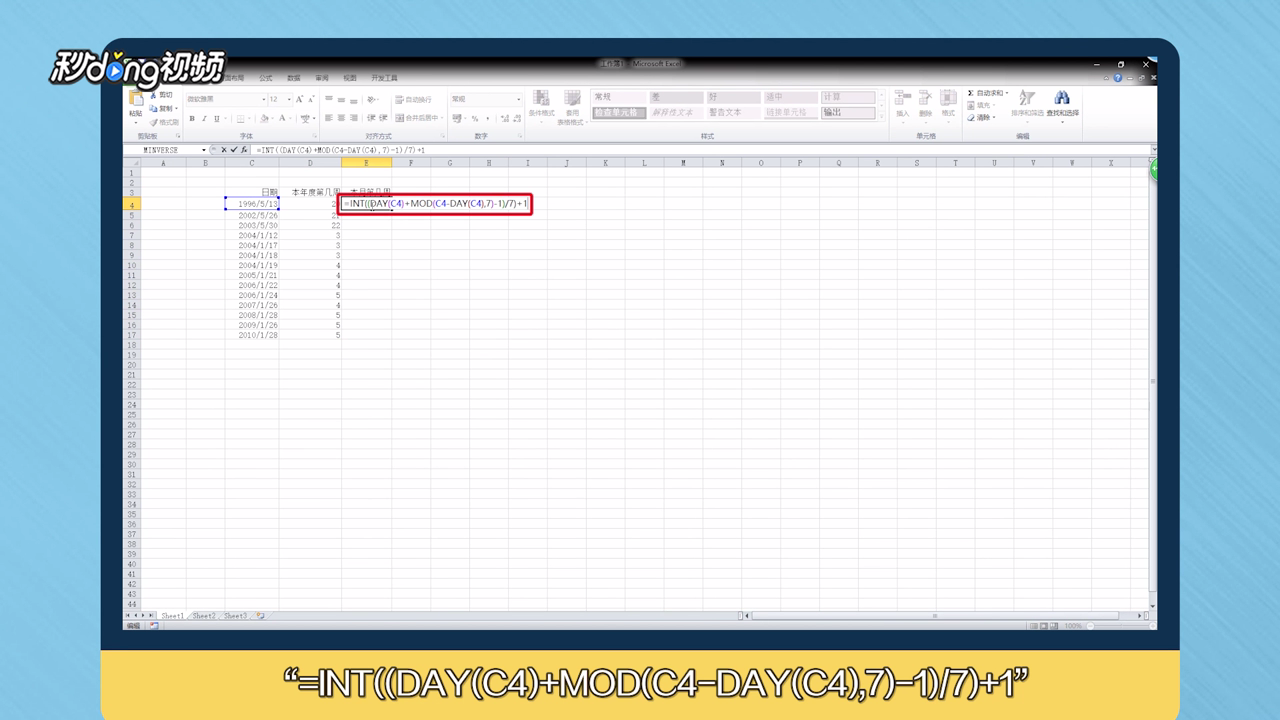Click the orientation text angle icon
This screenshot has width=1280, height=720.
click(372, 100)
